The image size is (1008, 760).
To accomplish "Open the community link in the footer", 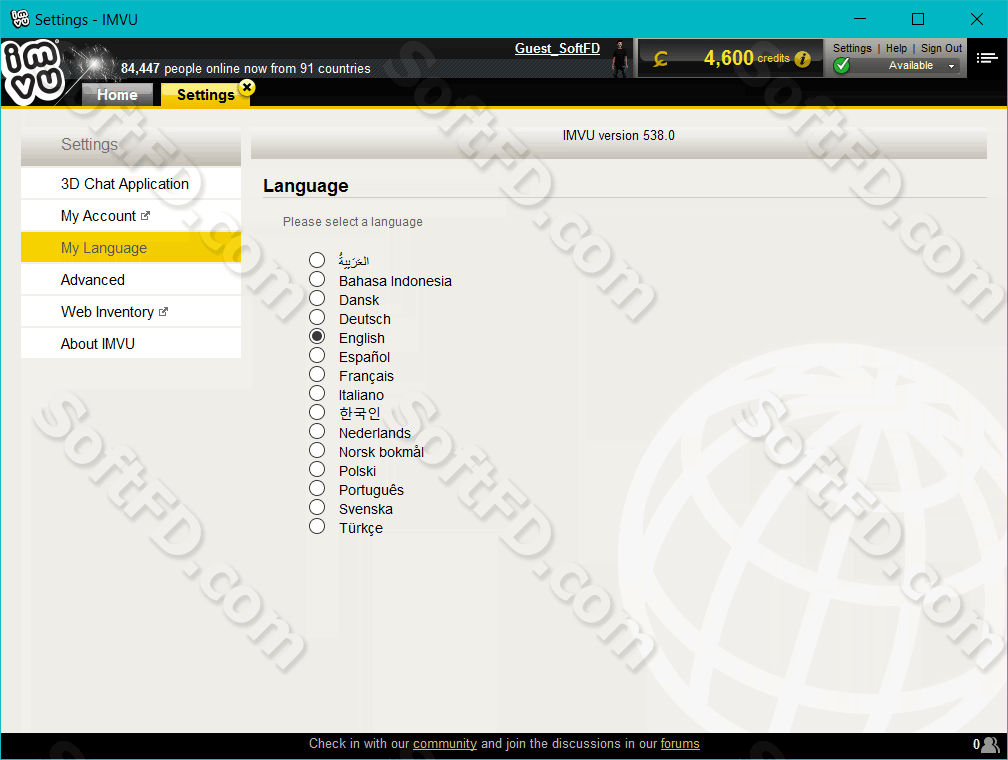I will 445,744.
